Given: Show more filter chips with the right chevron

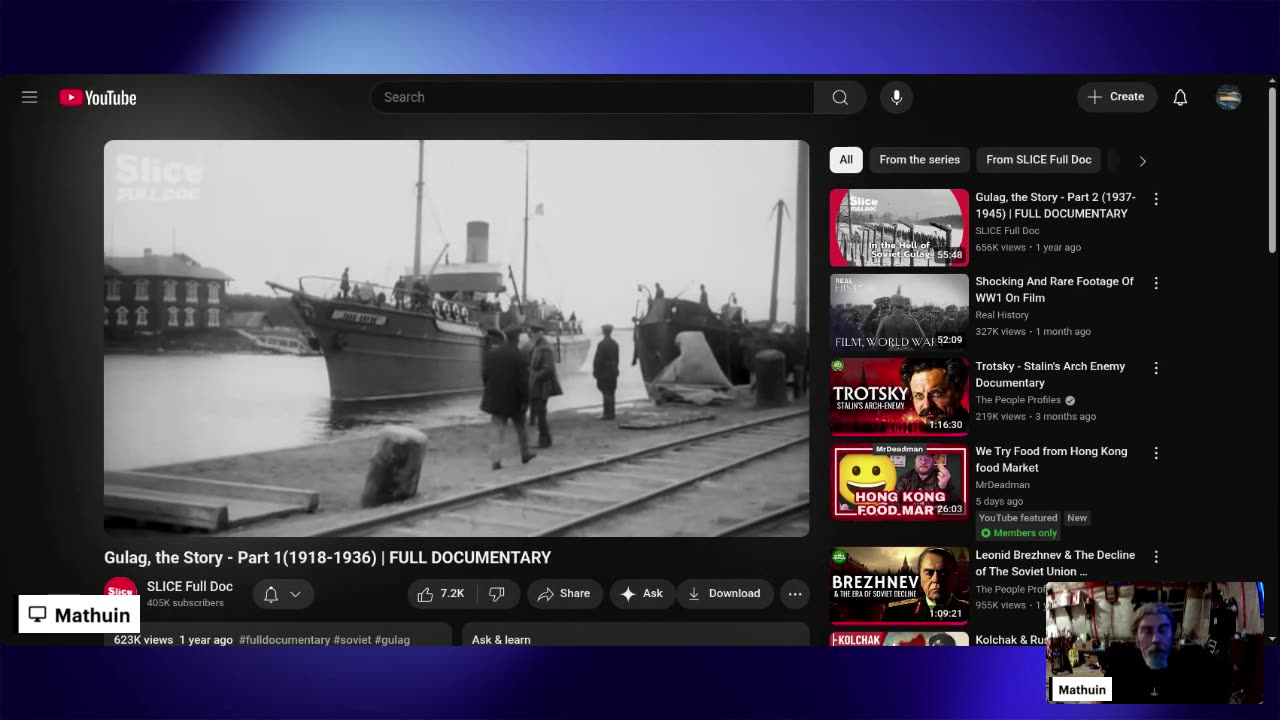Looking at the screenshot, I should (x=1142, y=160).
